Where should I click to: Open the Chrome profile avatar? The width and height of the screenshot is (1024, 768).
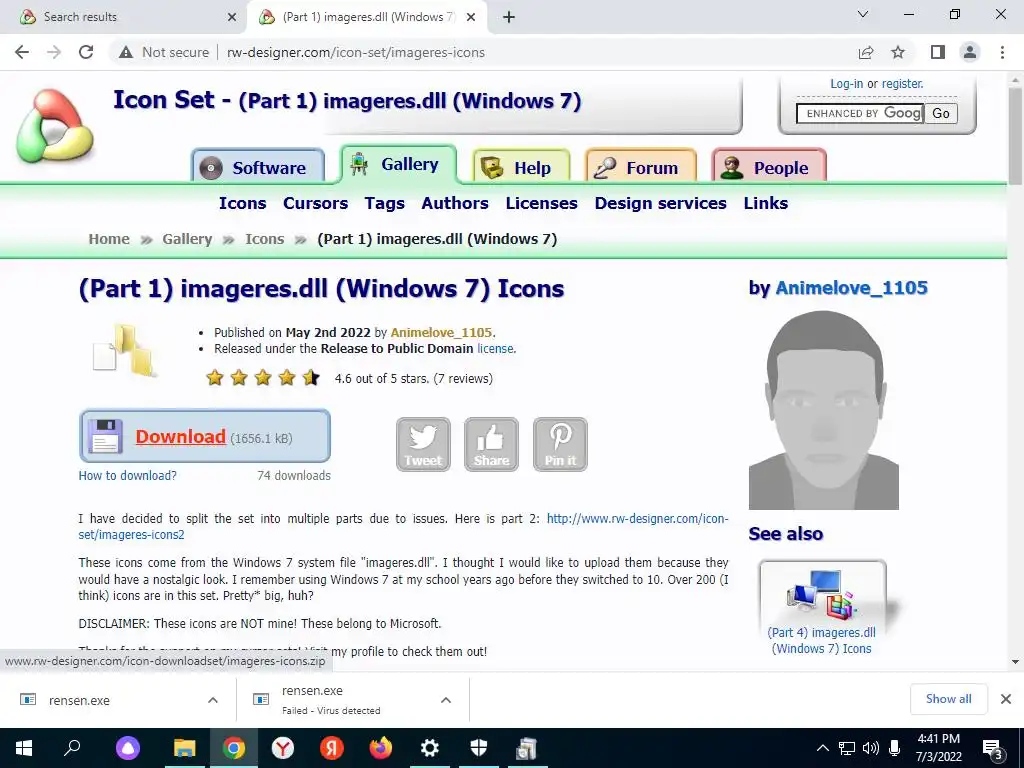point(970,52)
